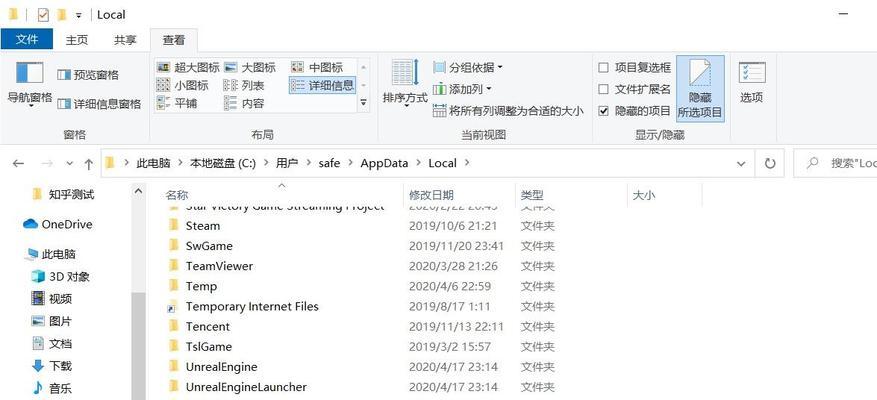Select 平铺 tiles layout
This screenshot has height=400, width=877.
click(x=177, y=103)
